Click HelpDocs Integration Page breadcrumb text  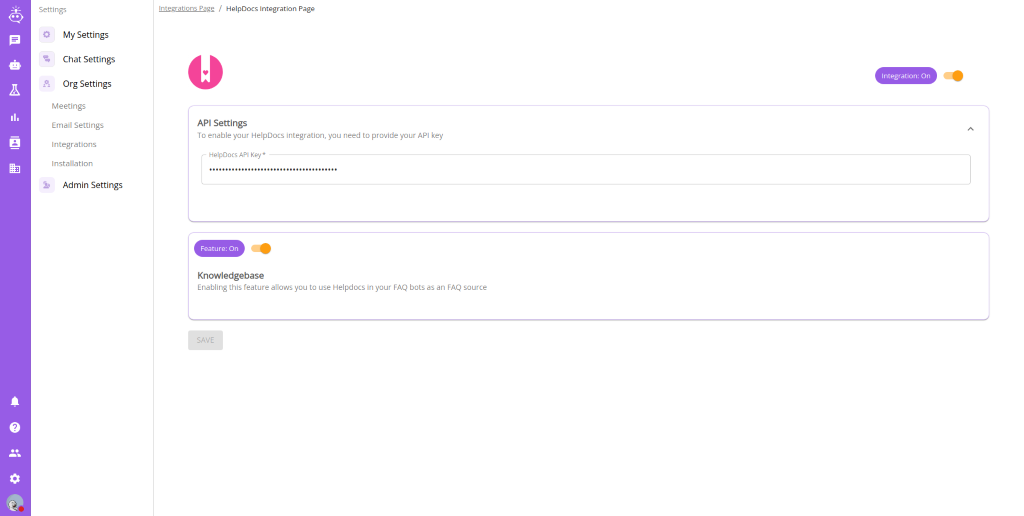click(x=270, y=8)
